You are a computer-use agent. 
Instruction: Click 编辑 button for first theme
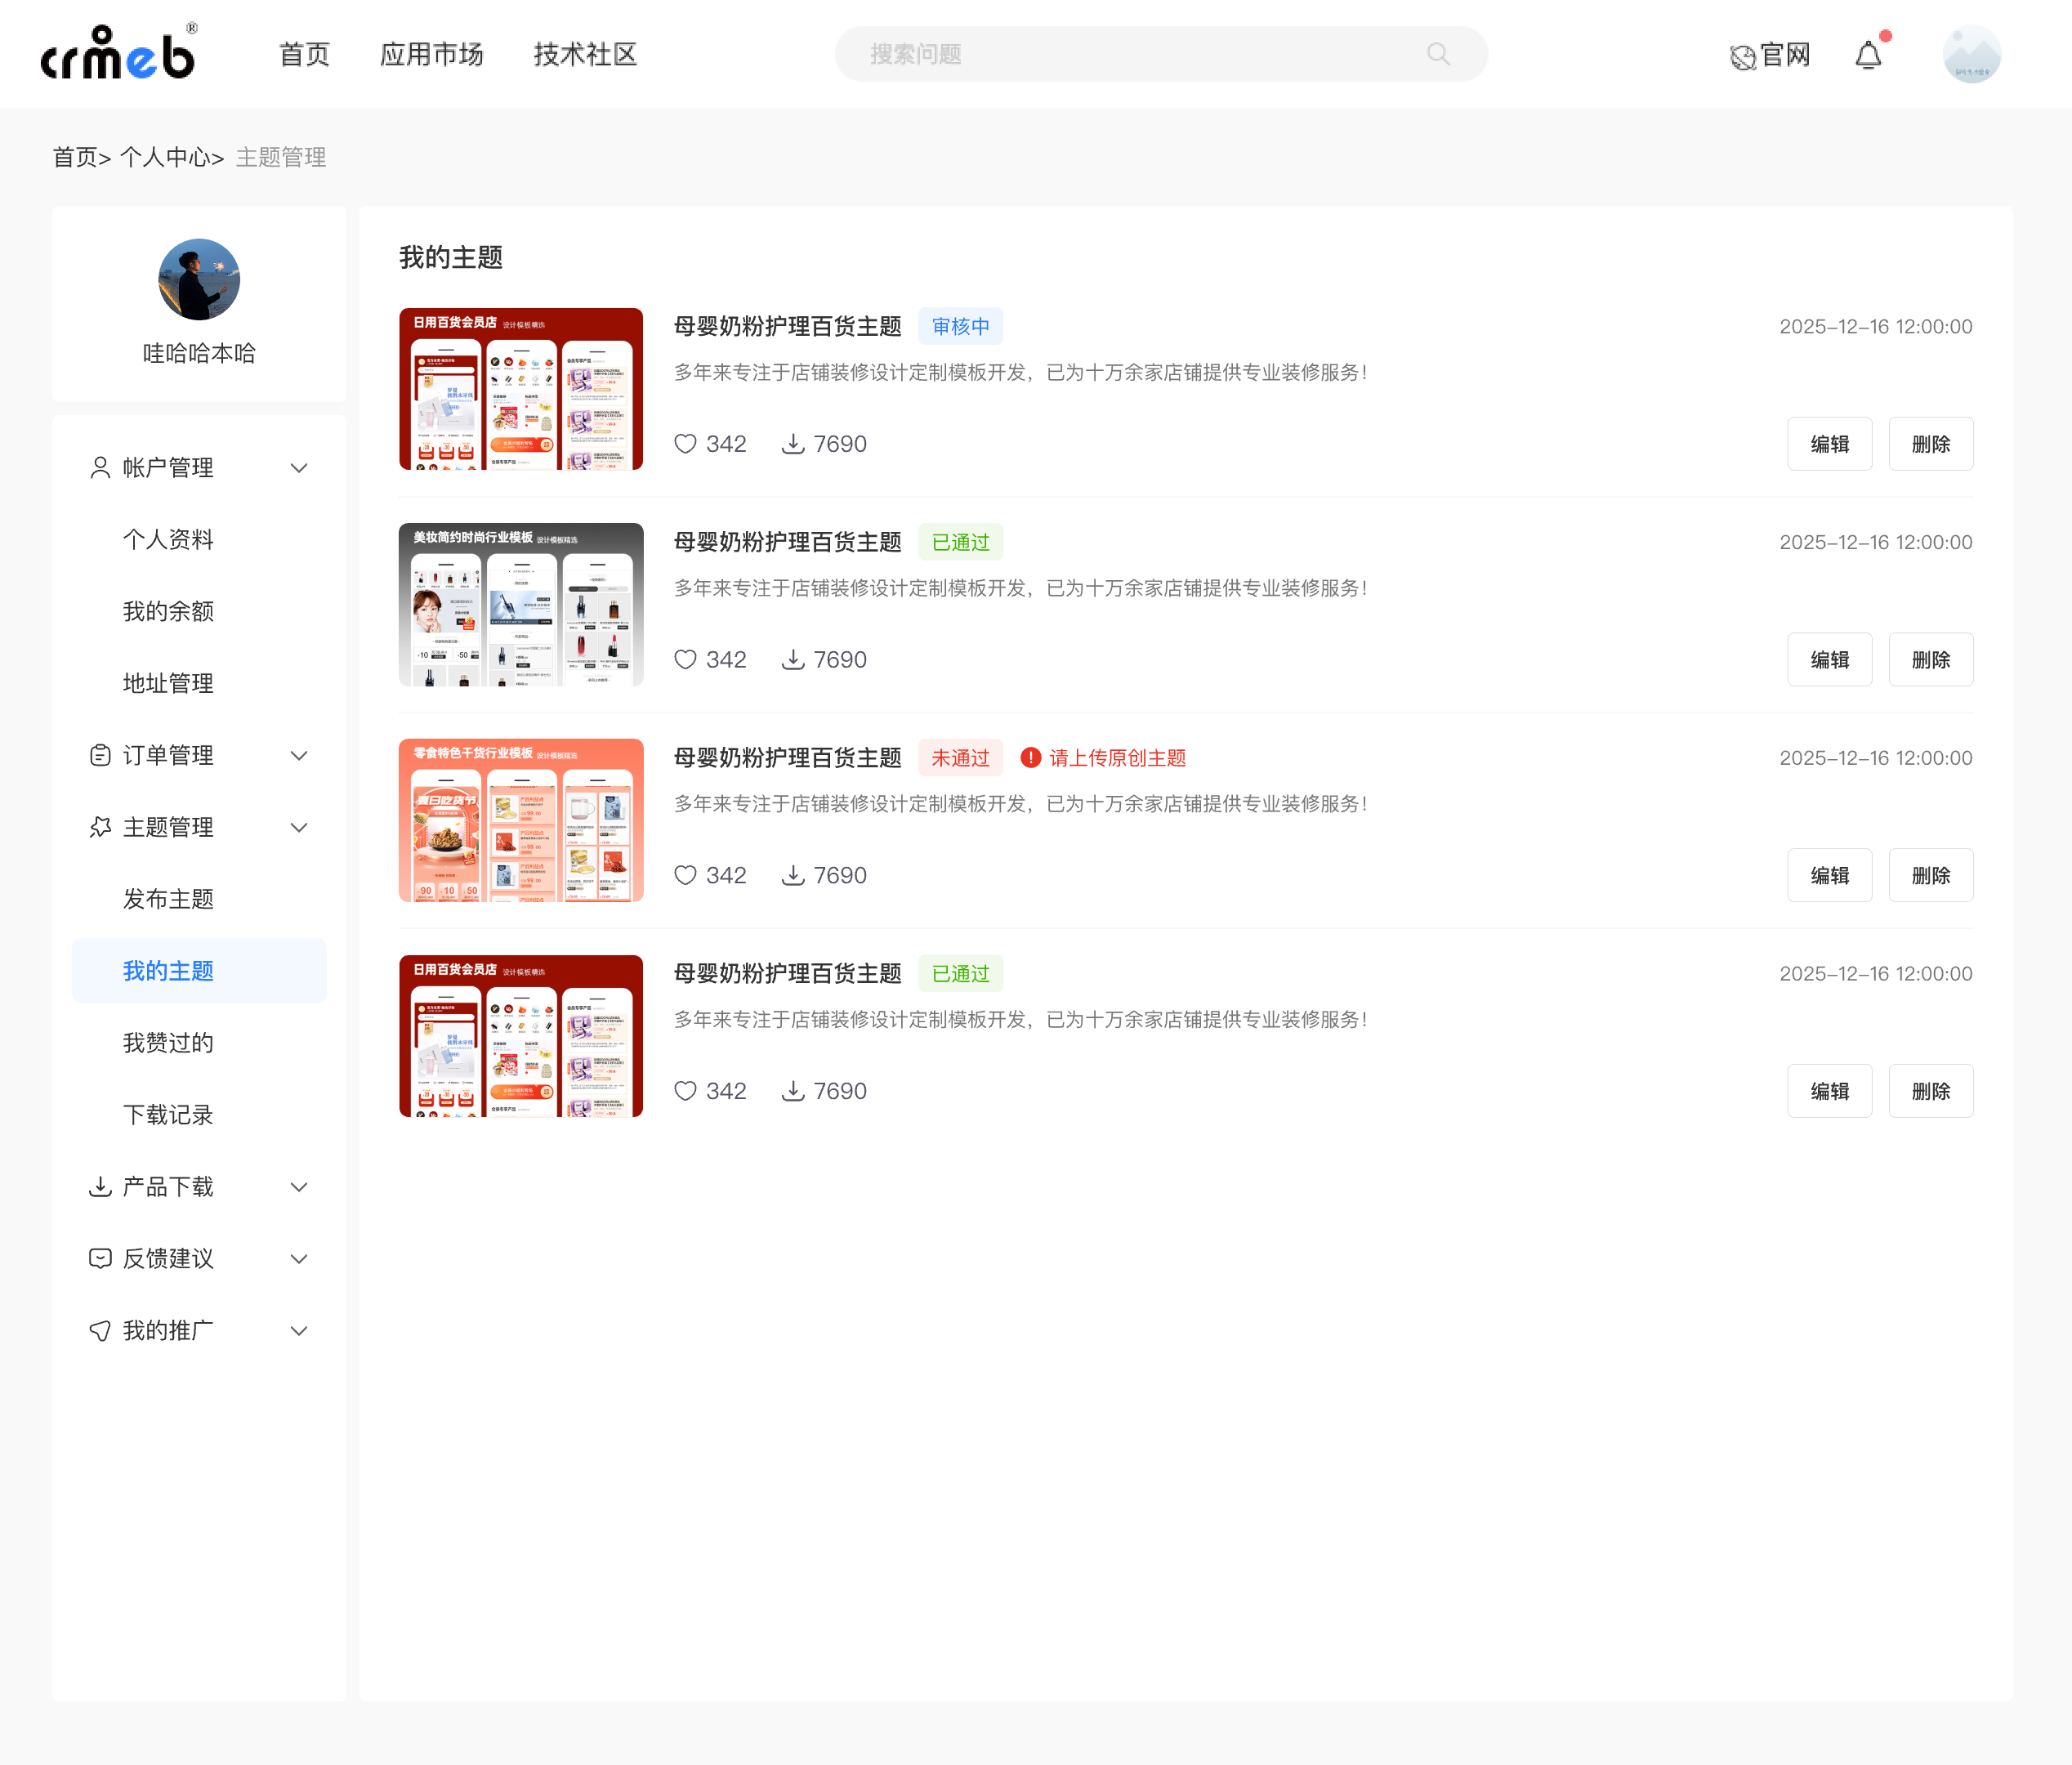point(1829,444)
